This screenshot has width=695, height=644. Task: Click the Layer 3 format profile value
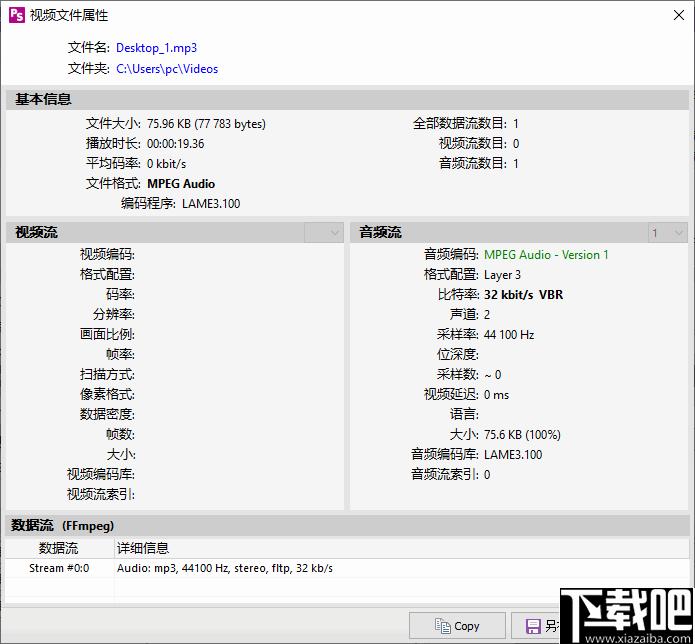tap(502, 275)
